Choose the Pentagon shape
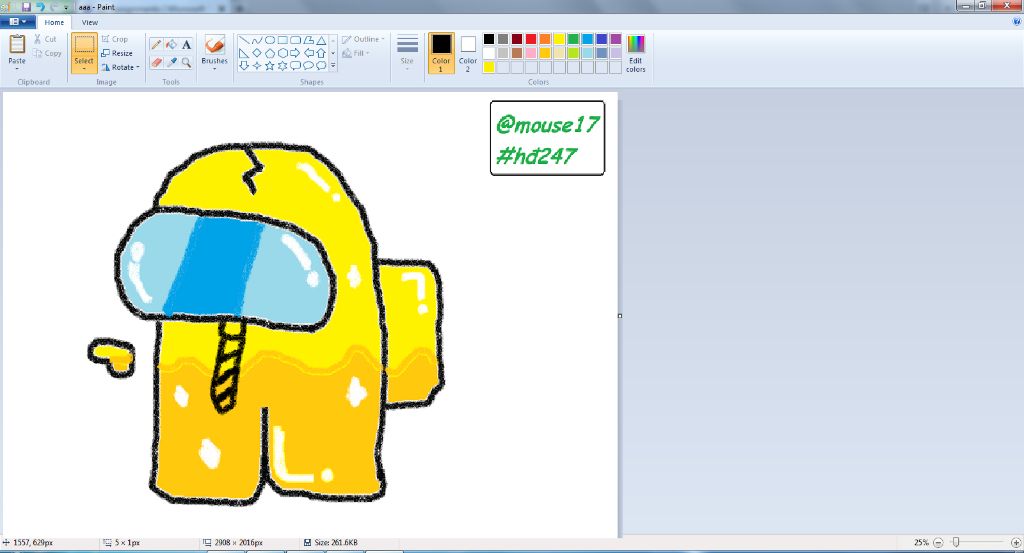The image size is (1024, 553). point(269,53)
